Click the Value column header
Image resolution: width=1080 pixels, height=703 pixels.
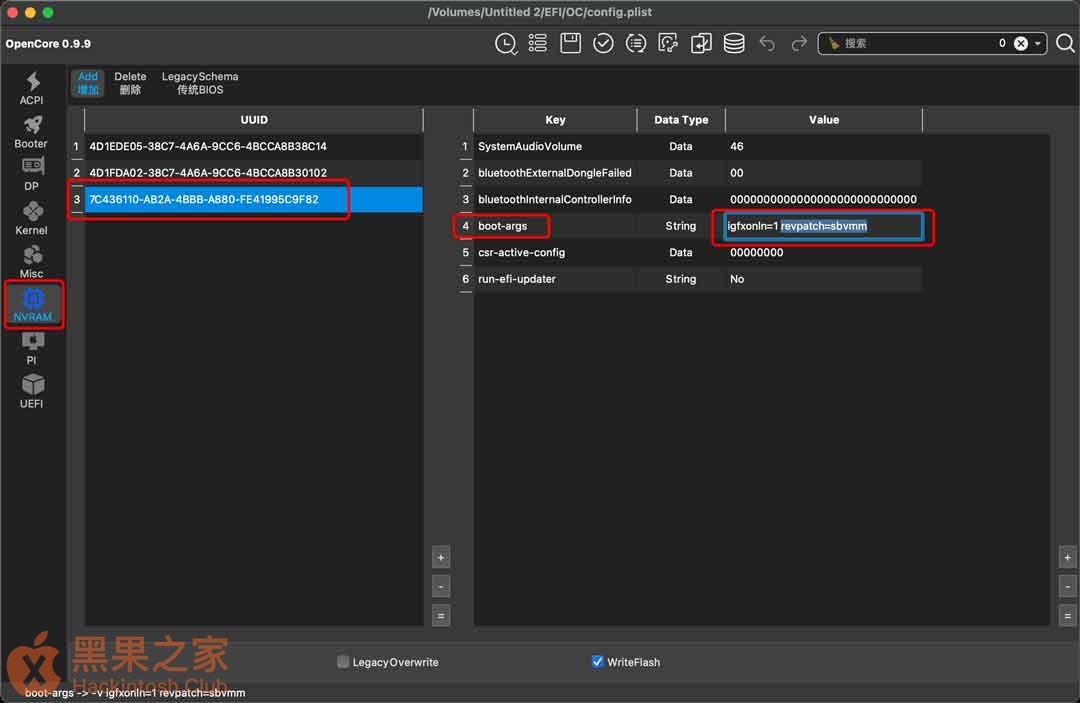(x=824, y=120)
